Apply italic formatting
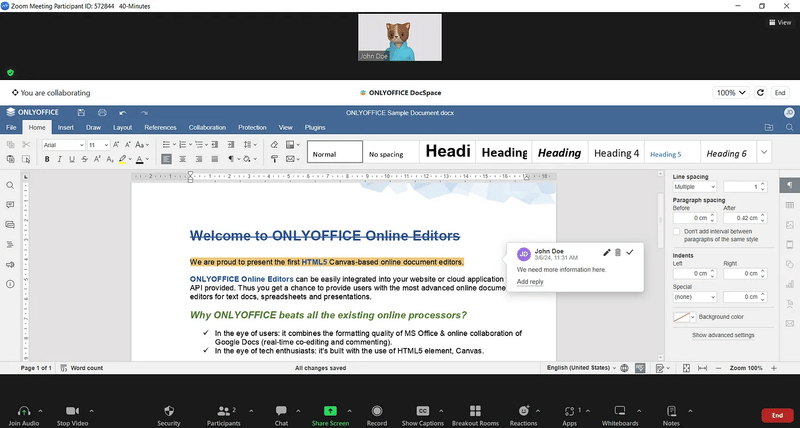 59,160
